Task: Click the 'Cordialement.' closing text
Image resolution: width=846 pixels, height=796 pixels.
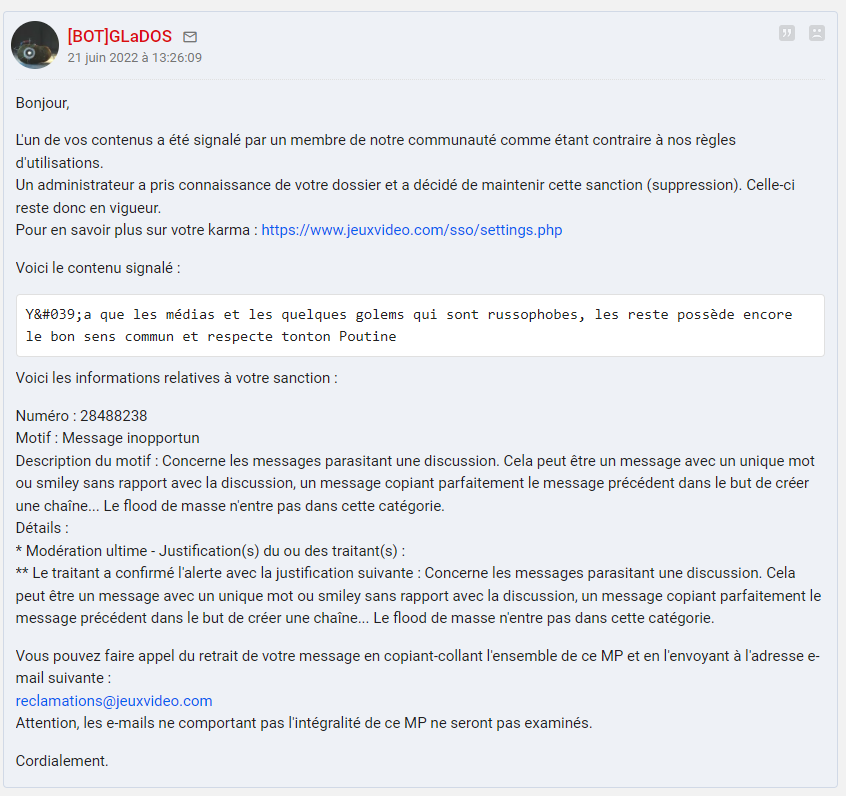Action: (x=62, y=760)
